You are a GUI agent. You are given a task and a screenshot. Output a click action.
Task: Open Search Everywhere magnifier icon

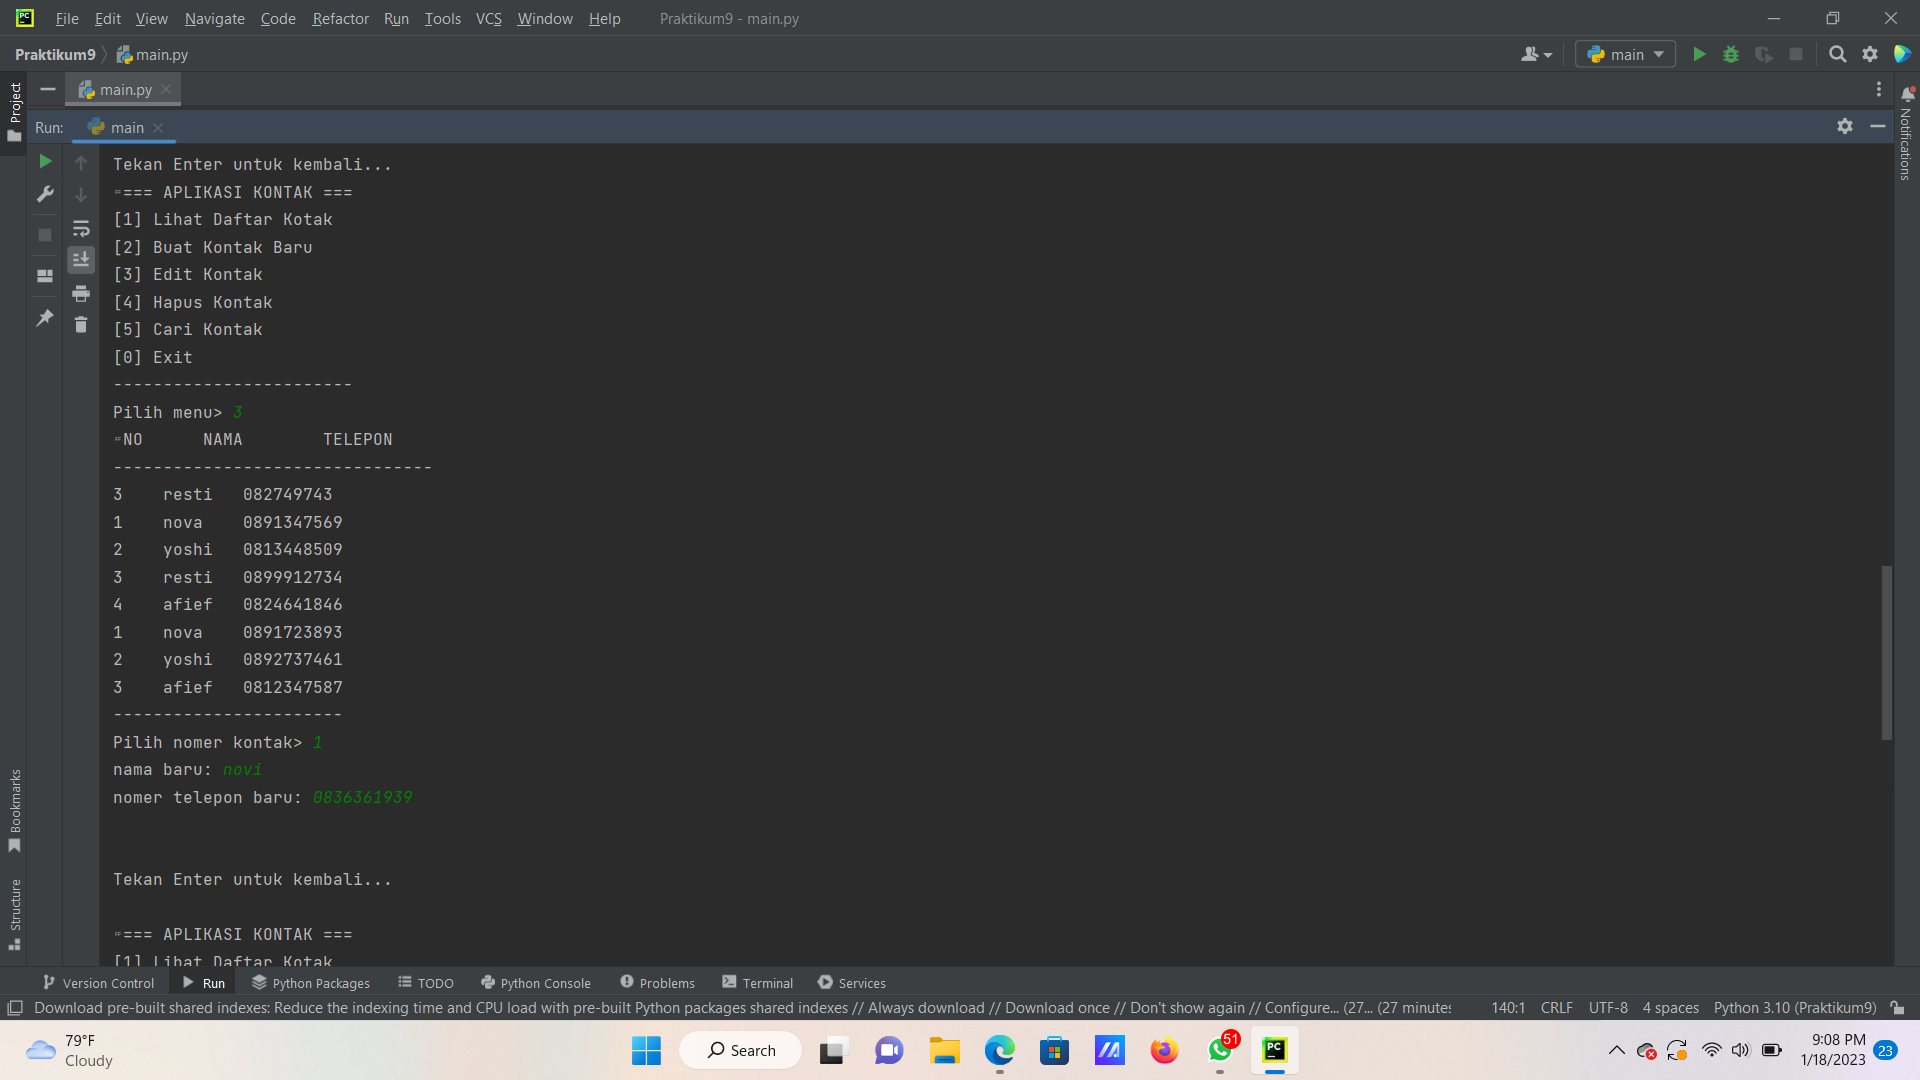point(1837,55)
